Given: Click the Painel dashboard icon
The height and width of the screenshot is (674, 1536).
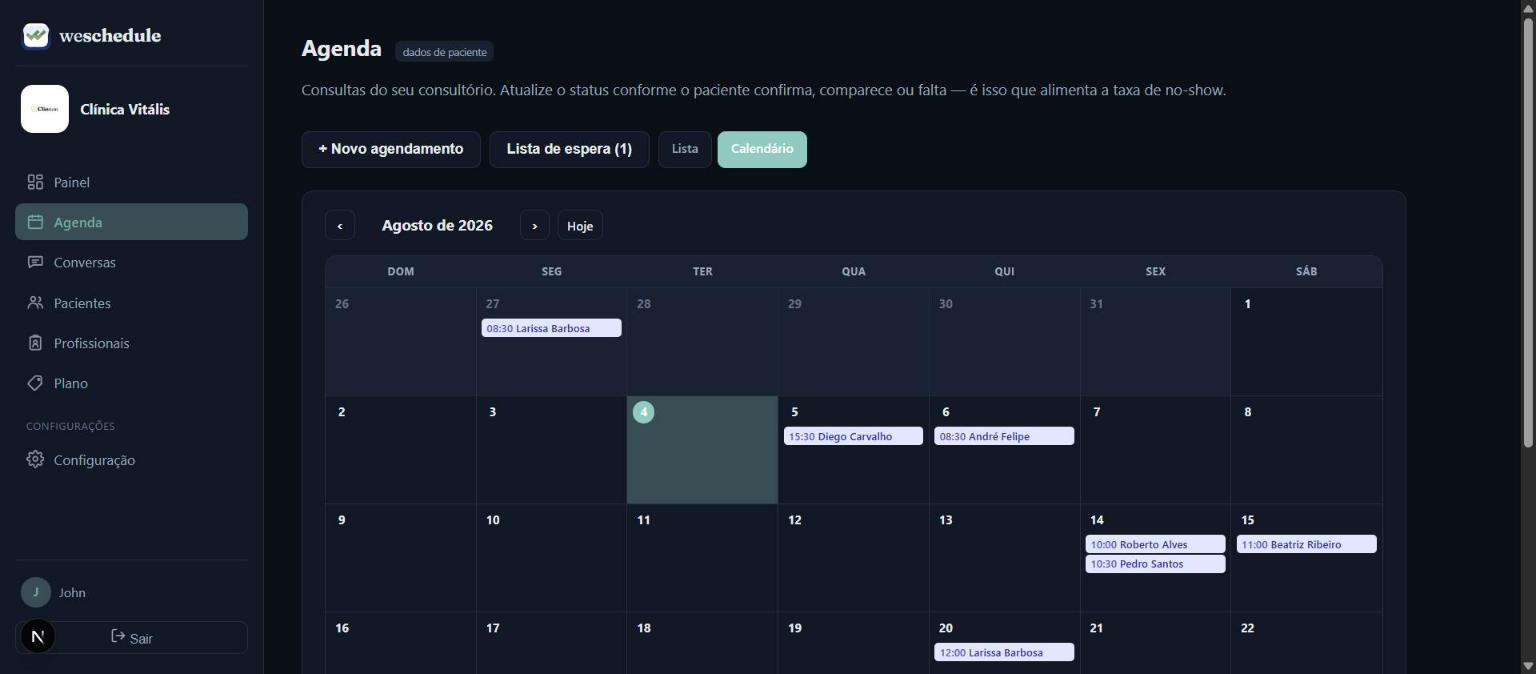Looking at the screenshot, I should coord(35,182).
